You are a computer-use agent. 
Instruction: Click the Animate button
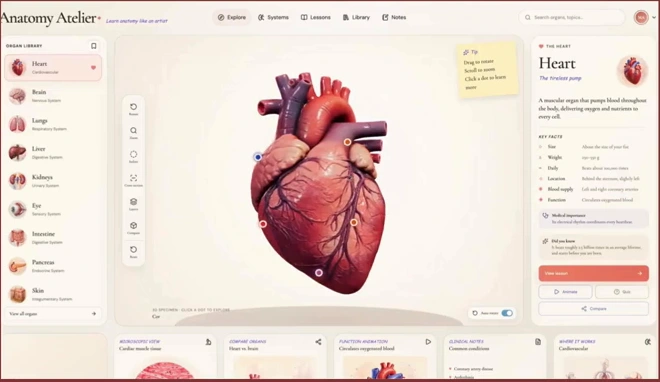(x=565, y=292)
